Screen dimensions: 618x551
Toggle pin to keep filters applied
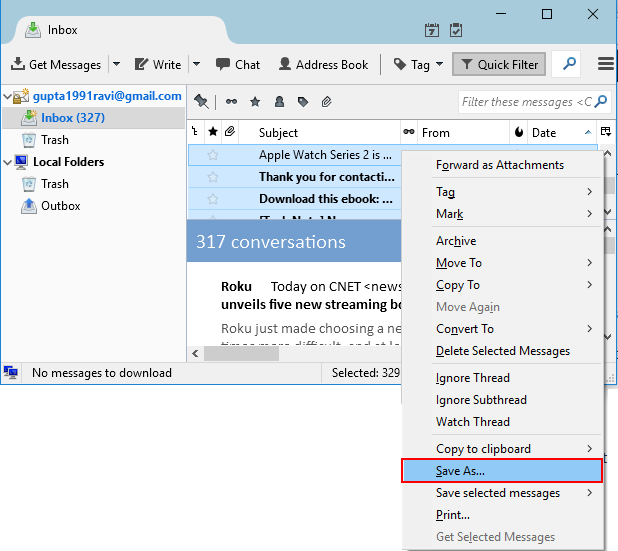click(201, 101)
